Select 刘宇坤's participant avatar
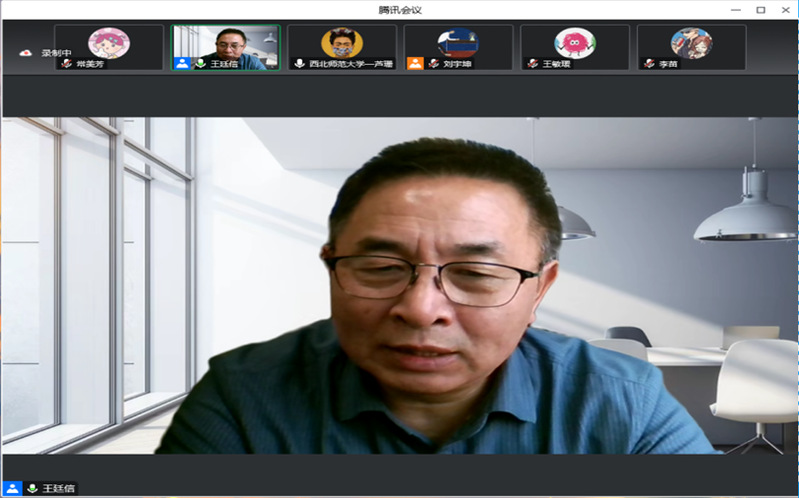Image resolution: width=799 pixels, height=498 pixels. 458,42
